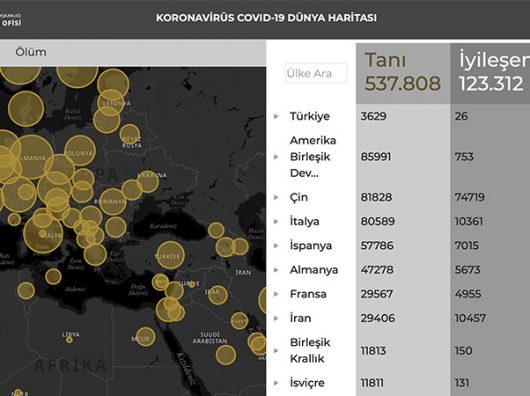Expand the İsviçre row arrow

[276, 383]
